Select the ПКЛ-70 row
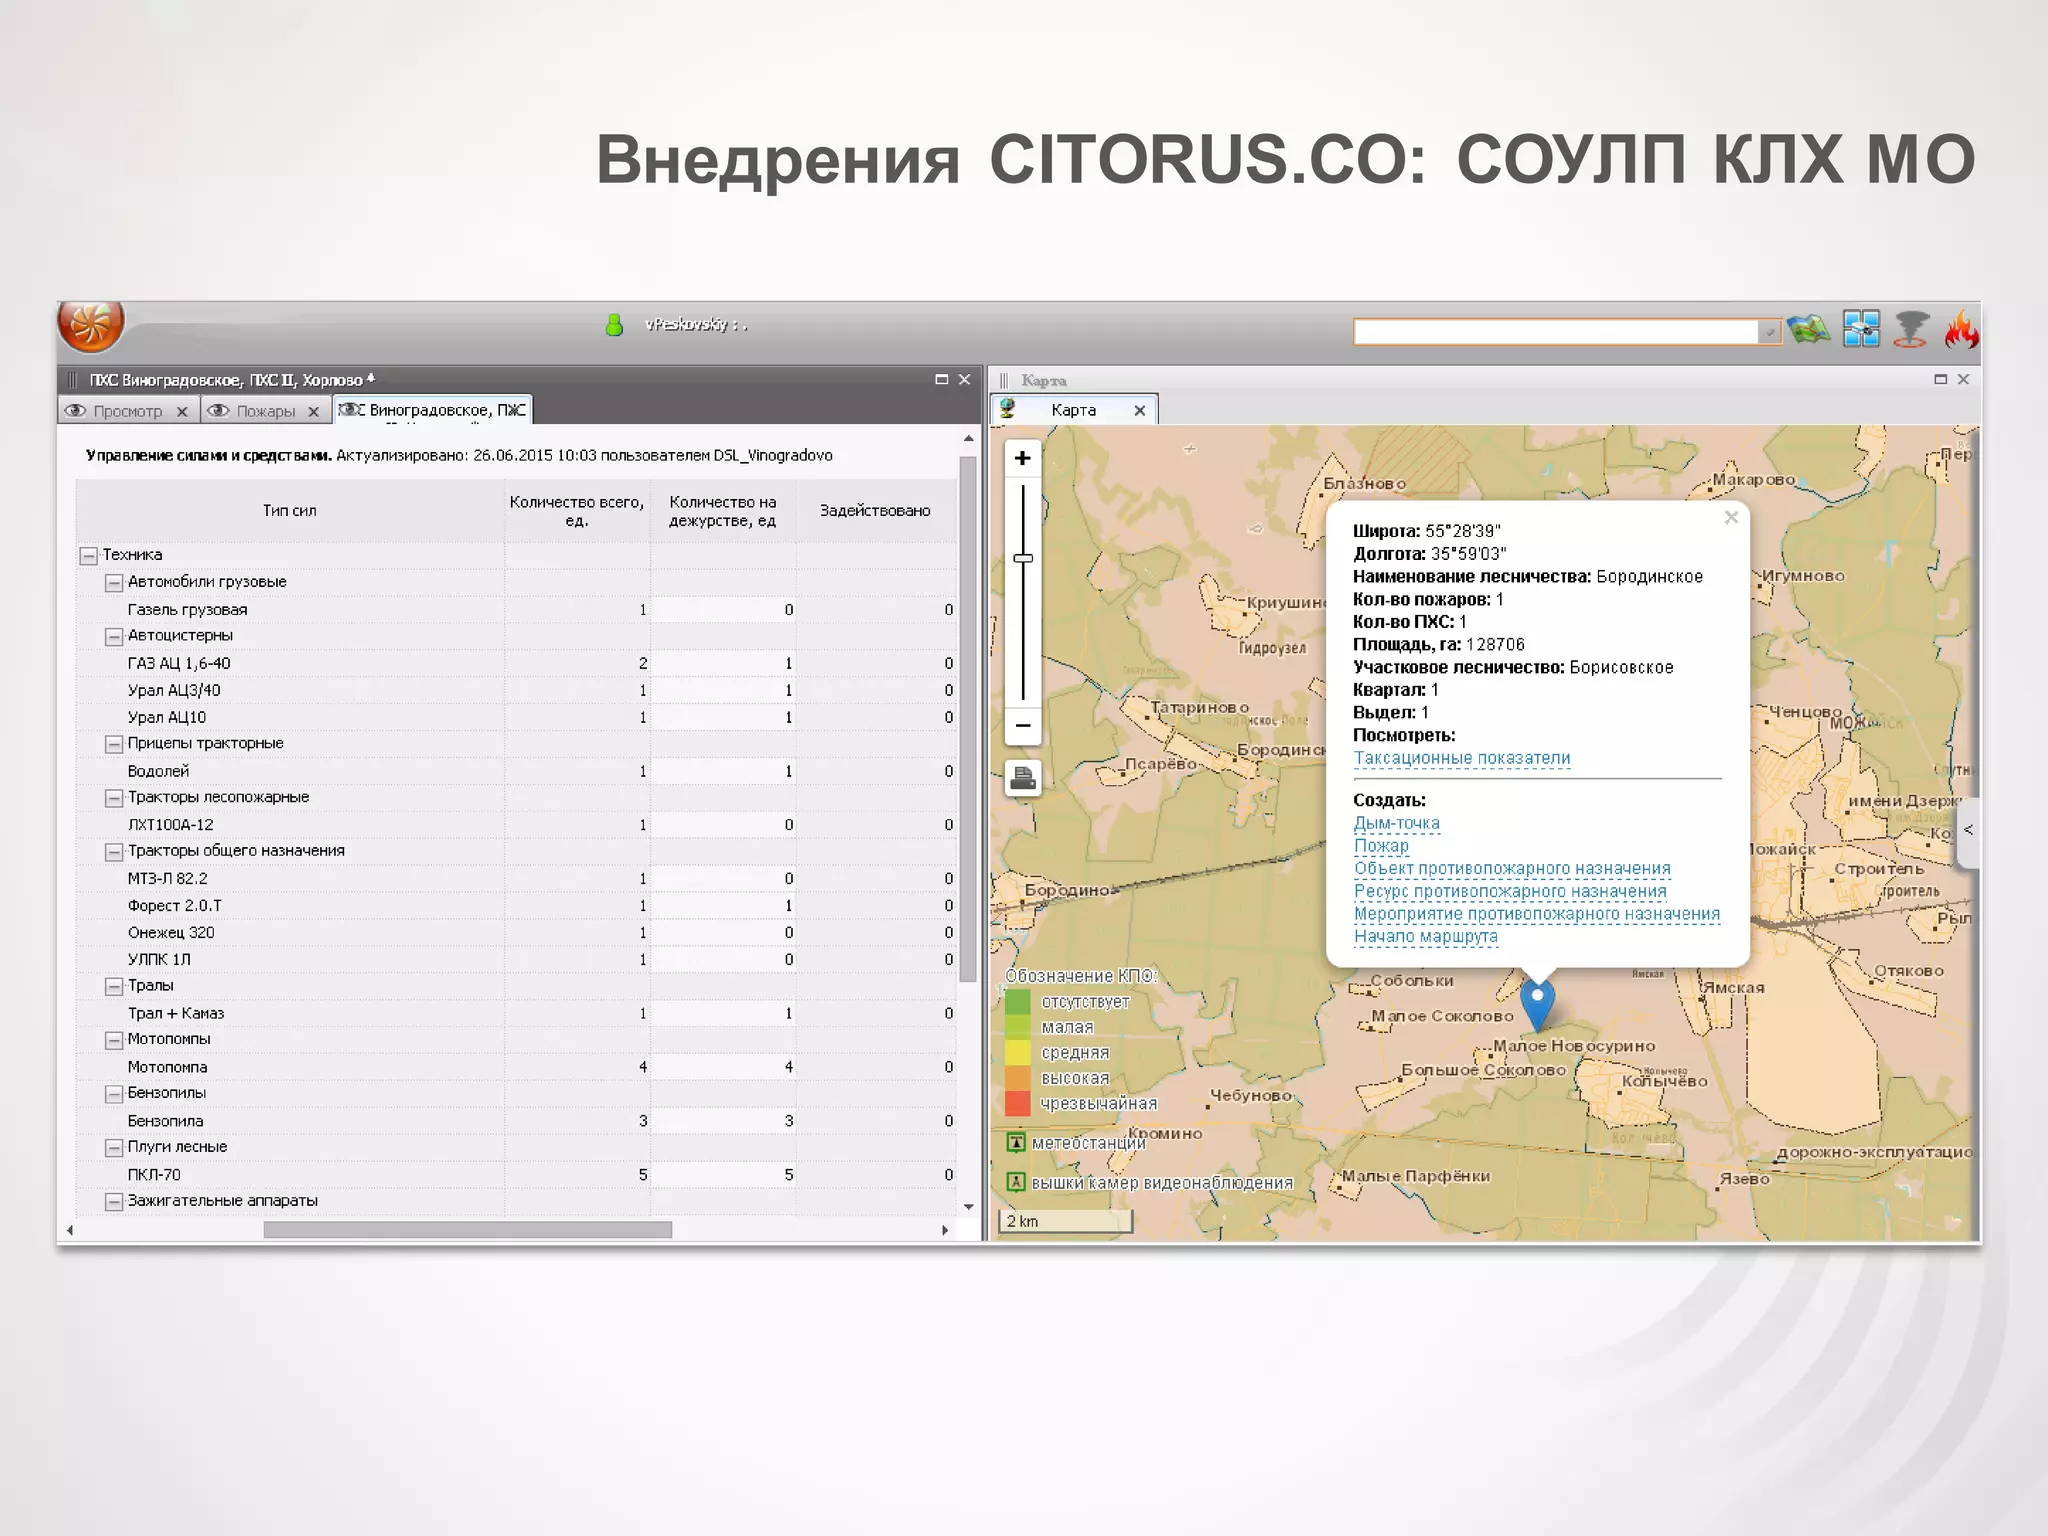 (516, 1175)
